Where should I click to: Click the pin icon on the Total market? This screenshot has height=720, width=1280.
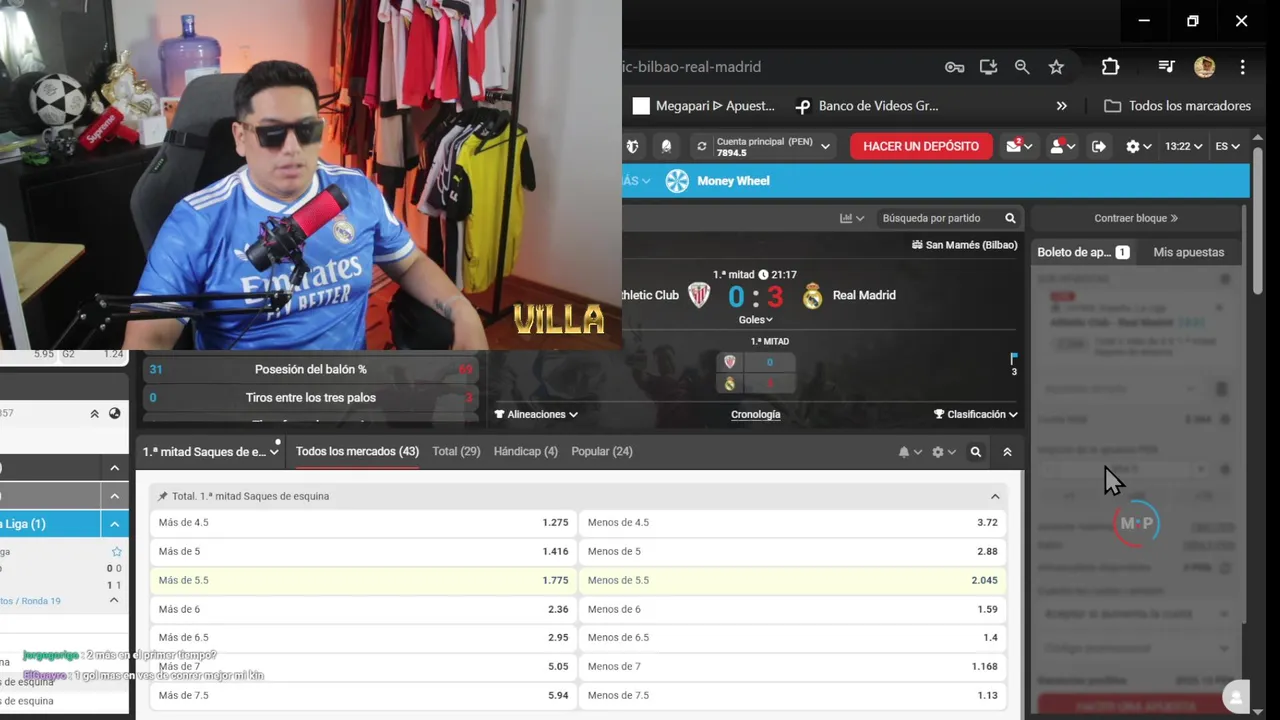pos(163,496)
